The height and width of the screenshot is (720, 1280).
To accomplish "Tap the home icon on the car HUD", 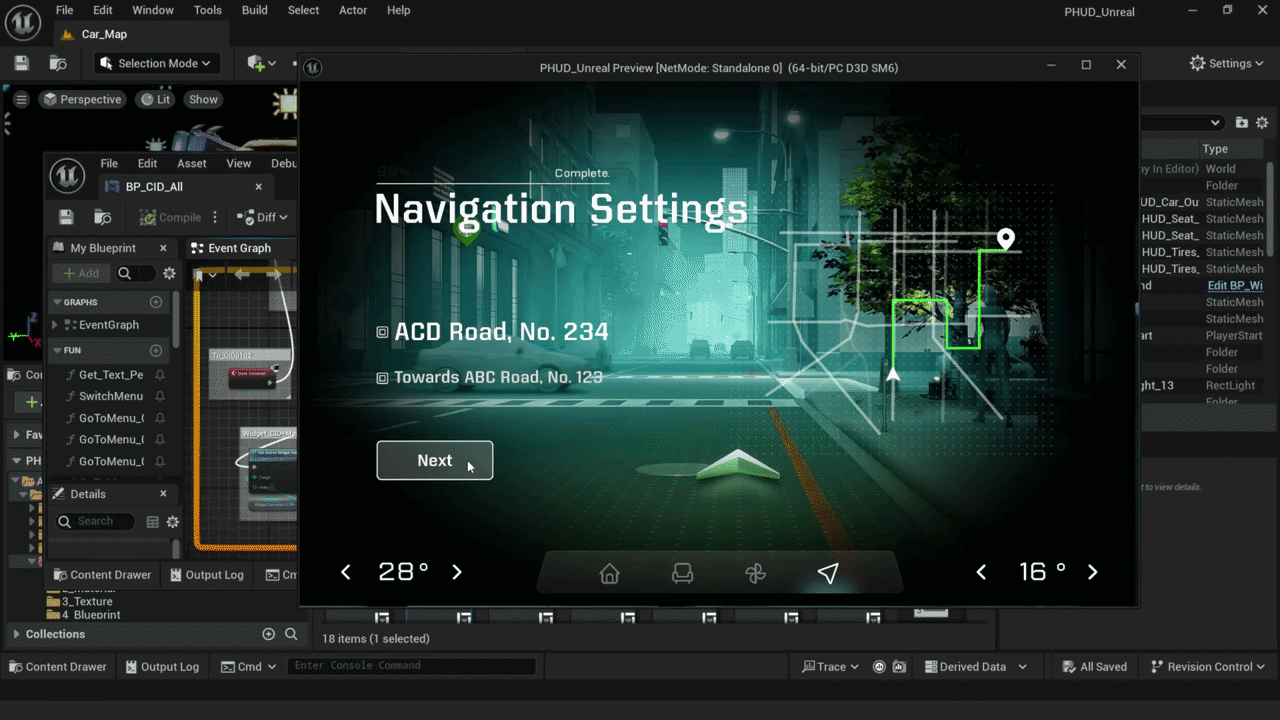I will pyautogui.click(x=609, y=572).
